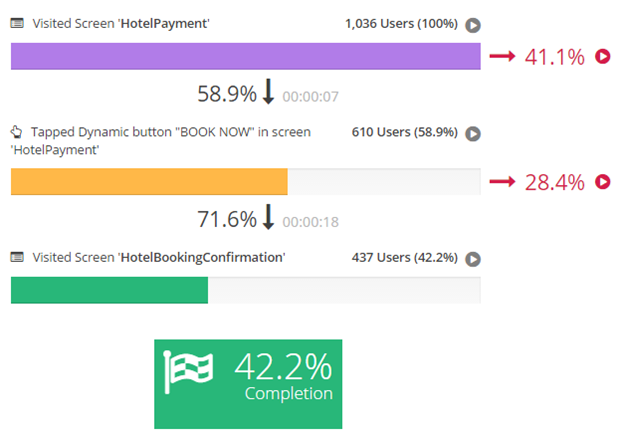Click the 41.1% drop-off percentage

click(x=554, y=57)
